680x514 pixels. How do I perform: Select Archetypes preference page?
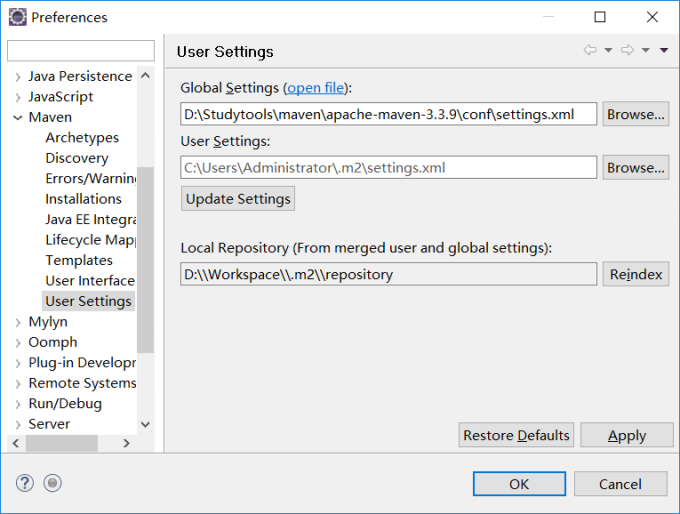82,138
